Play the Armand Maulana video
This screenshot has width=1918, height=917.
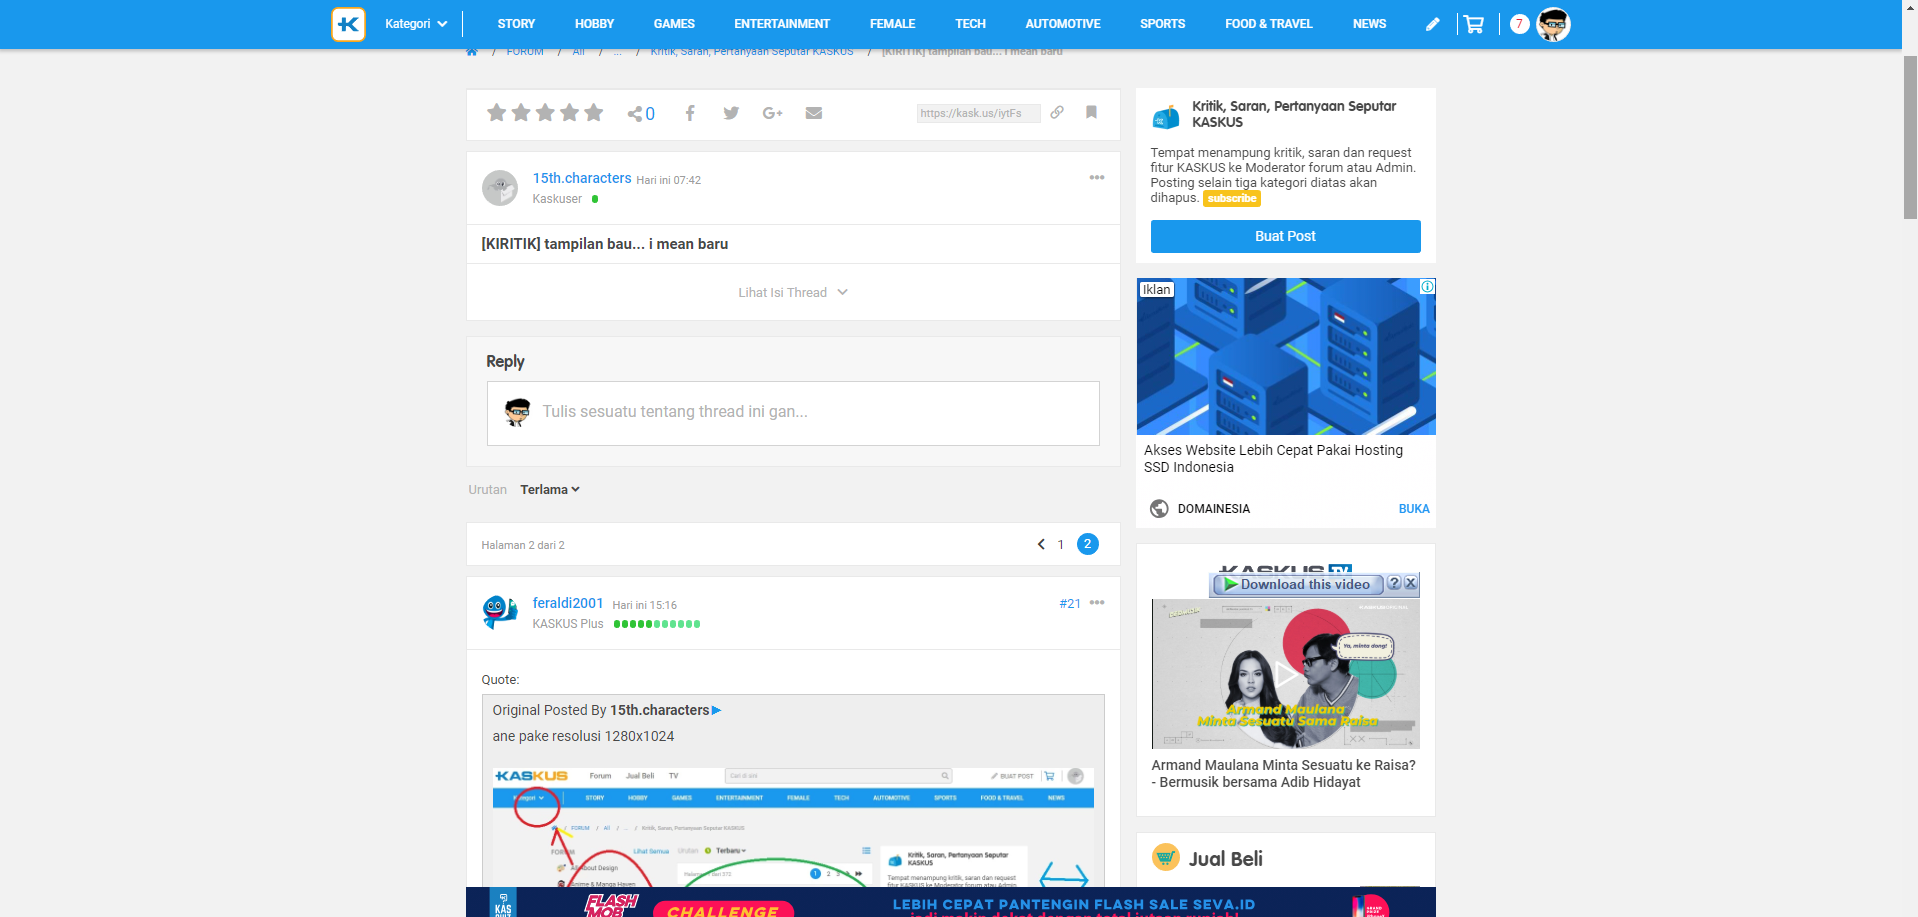click(x=1286, y=674)
